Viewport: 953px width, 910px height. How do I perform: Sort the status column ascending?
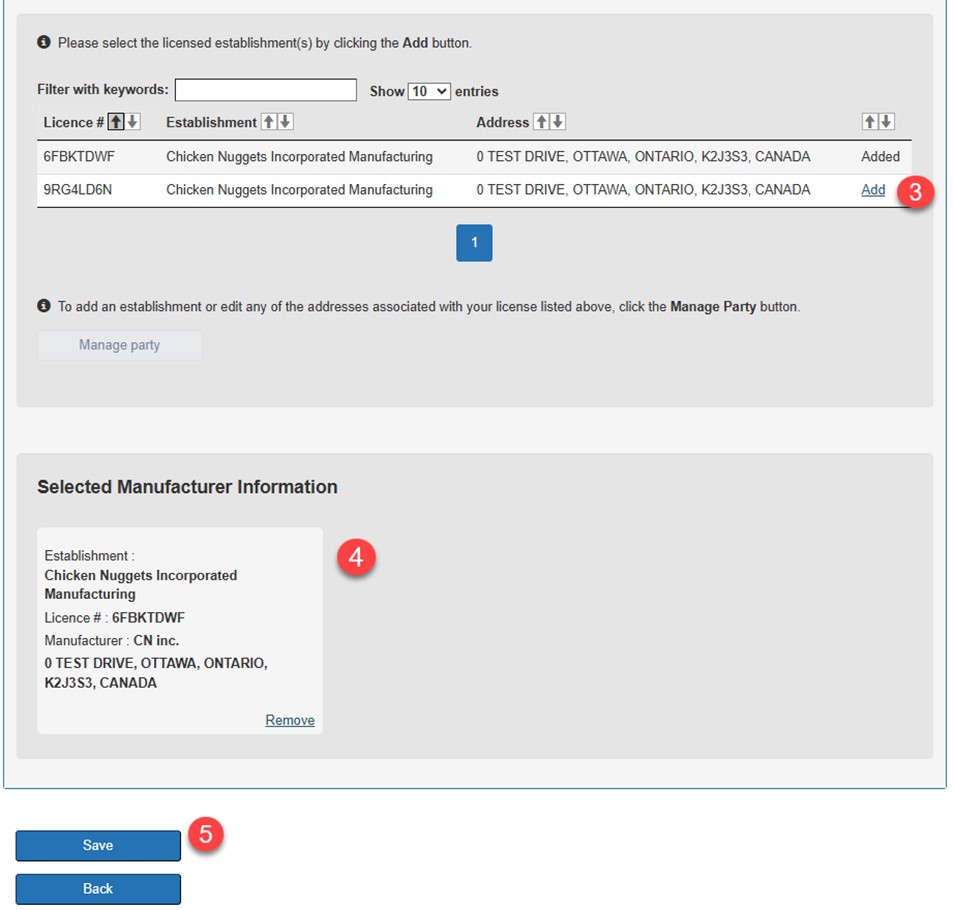click(x=869, y=122)
